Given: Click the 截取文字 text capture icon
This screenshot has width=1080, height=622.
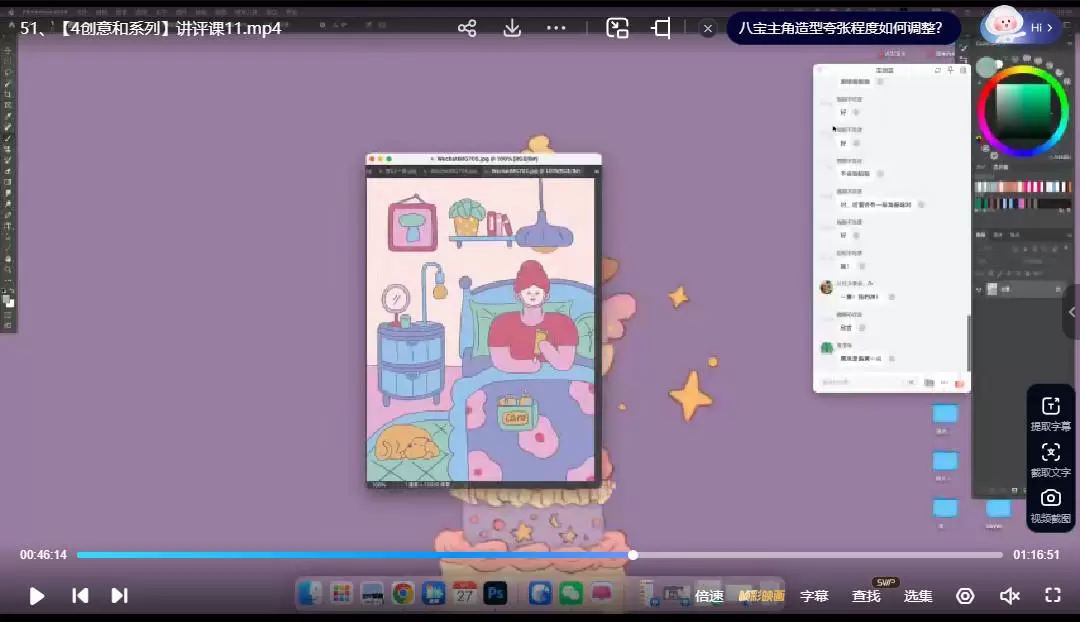Looking at the screenshot, I should (x=1051, y=458).
